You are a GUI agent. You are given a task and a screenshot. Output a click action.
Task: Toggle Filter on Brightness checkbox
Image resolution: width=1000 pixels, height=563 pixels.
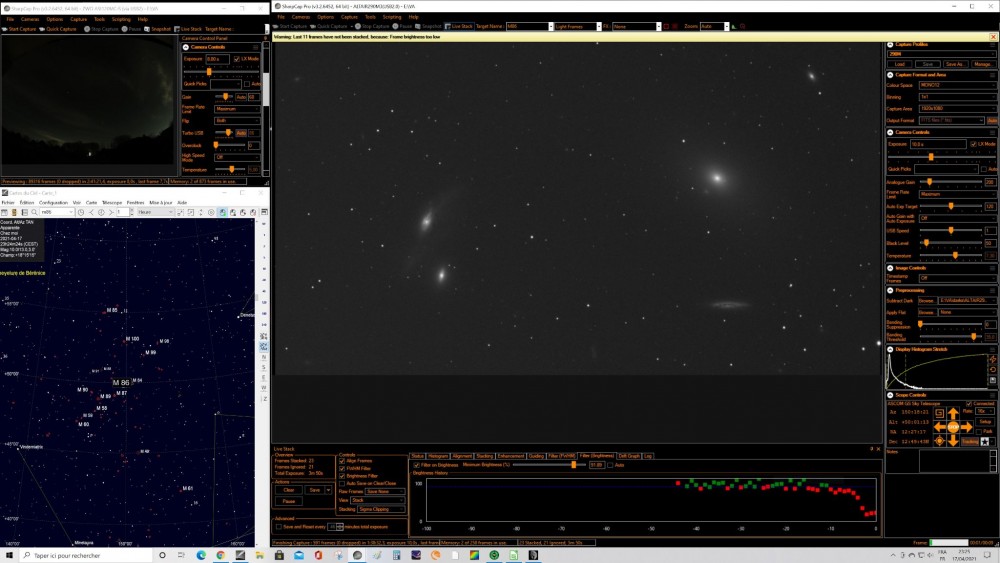coord(417,465)
